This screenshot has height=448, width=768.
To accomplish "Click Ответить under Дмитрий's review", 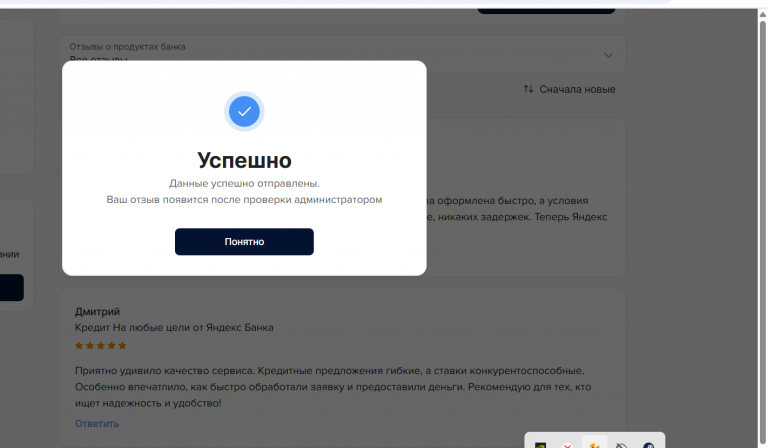I will [x=96, y=424].
